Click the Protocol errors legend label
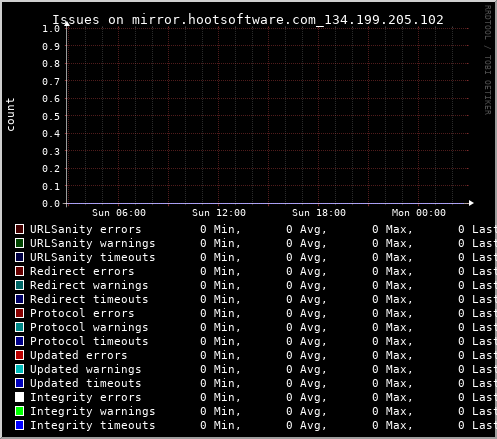 [82, 313]
